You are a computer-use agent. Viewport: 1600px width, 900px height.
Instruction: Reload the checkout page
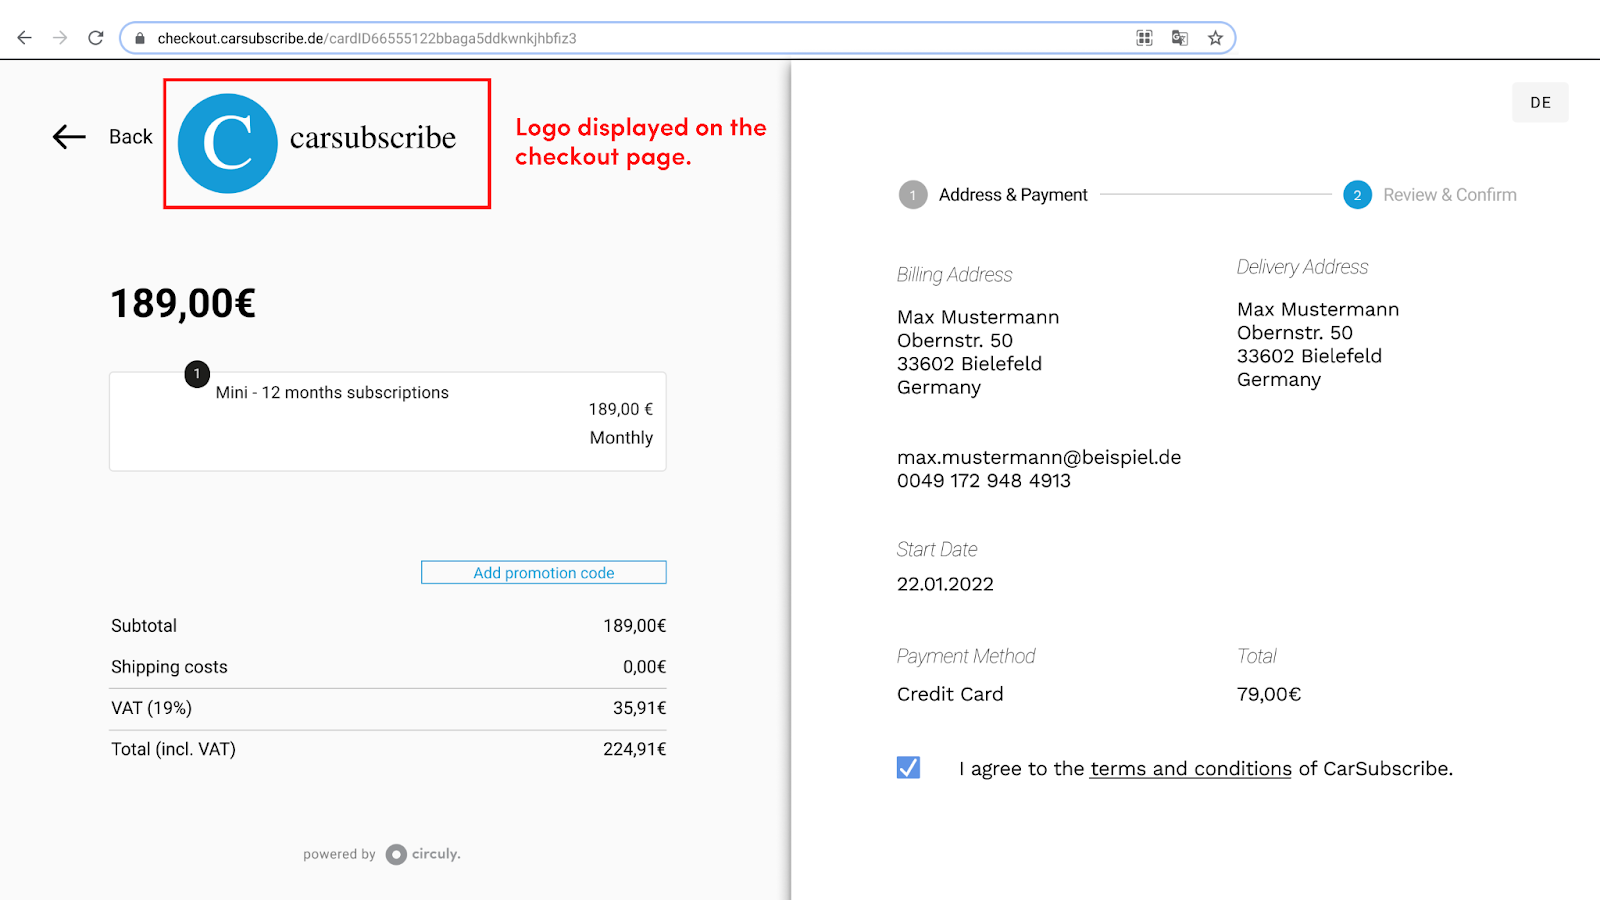pyautogui.click(x=96, y=38)
